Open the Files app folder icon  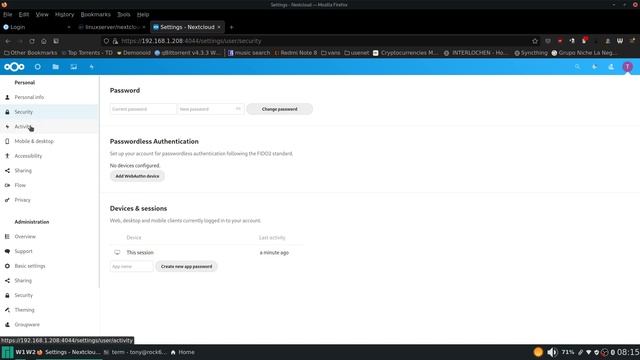[x=56, y=67]
